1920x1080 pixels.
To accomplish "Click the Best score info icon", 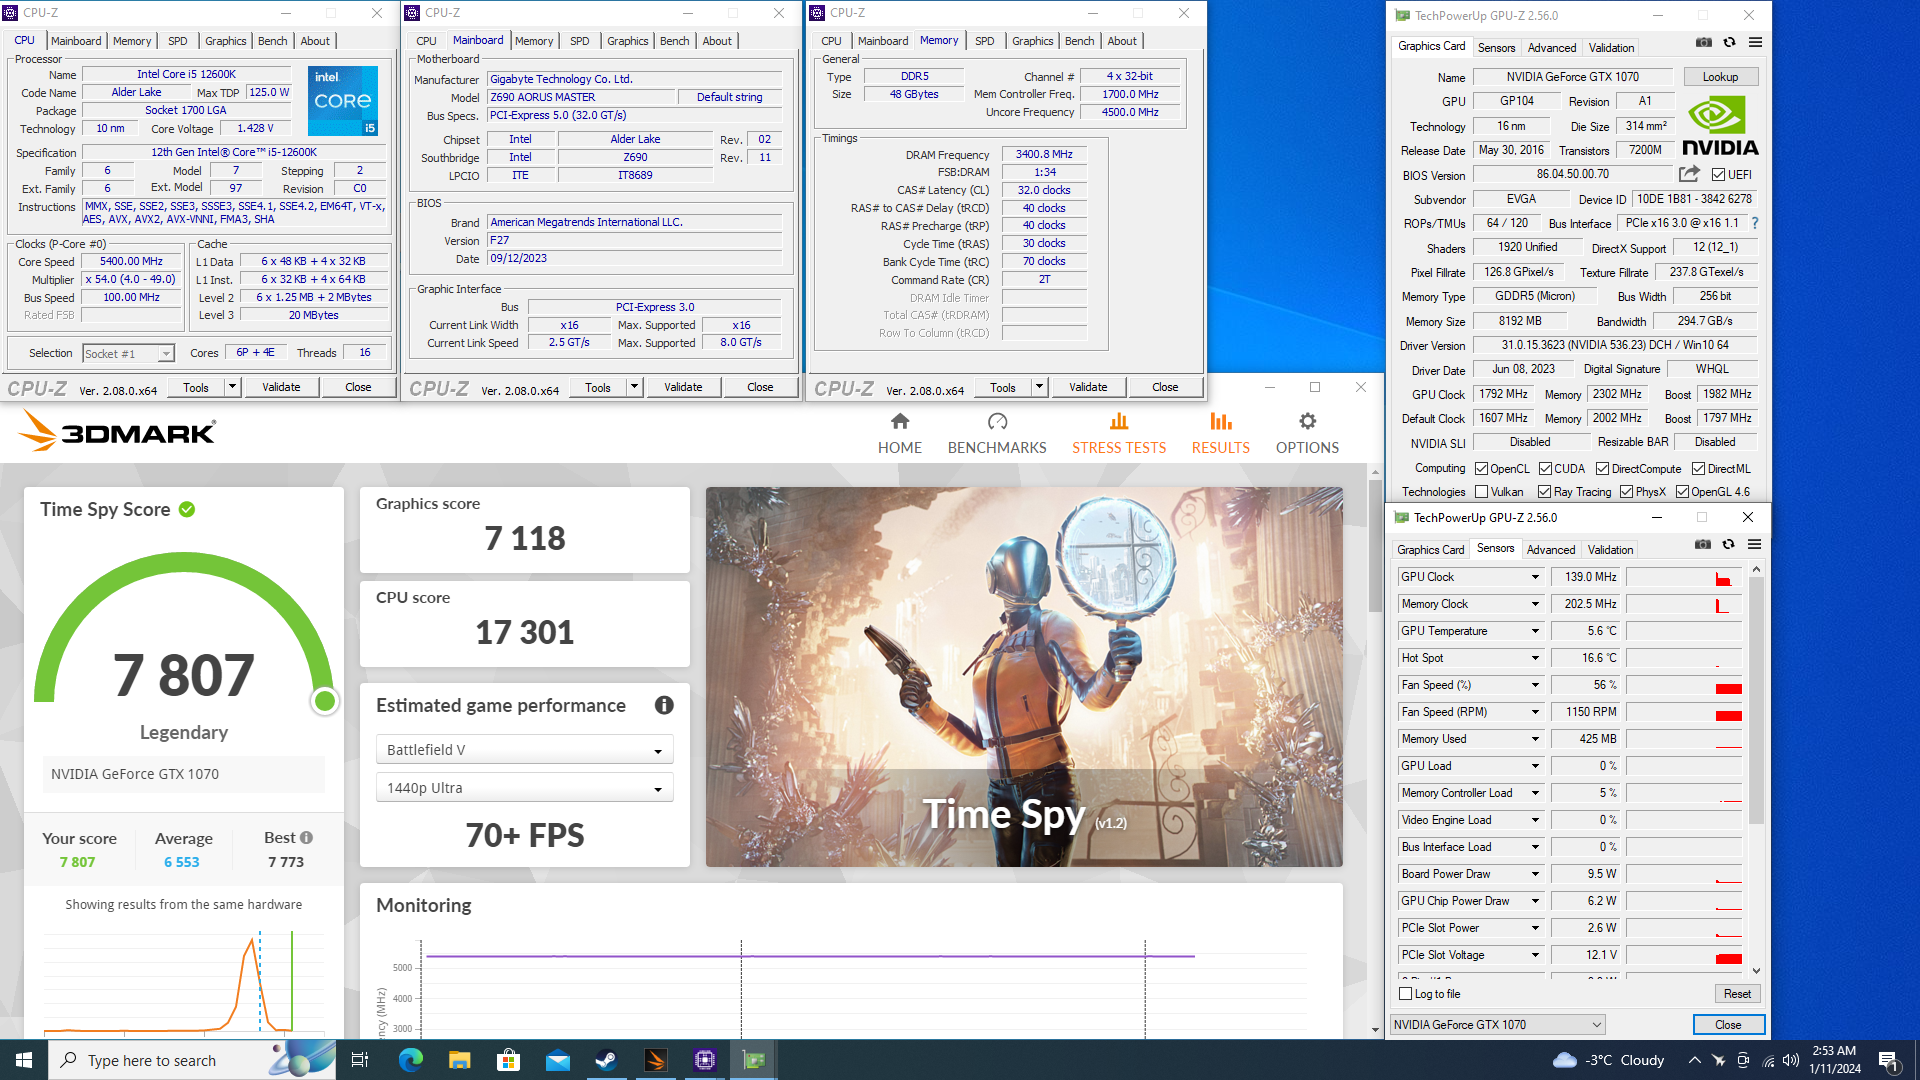I will point(306,837).
